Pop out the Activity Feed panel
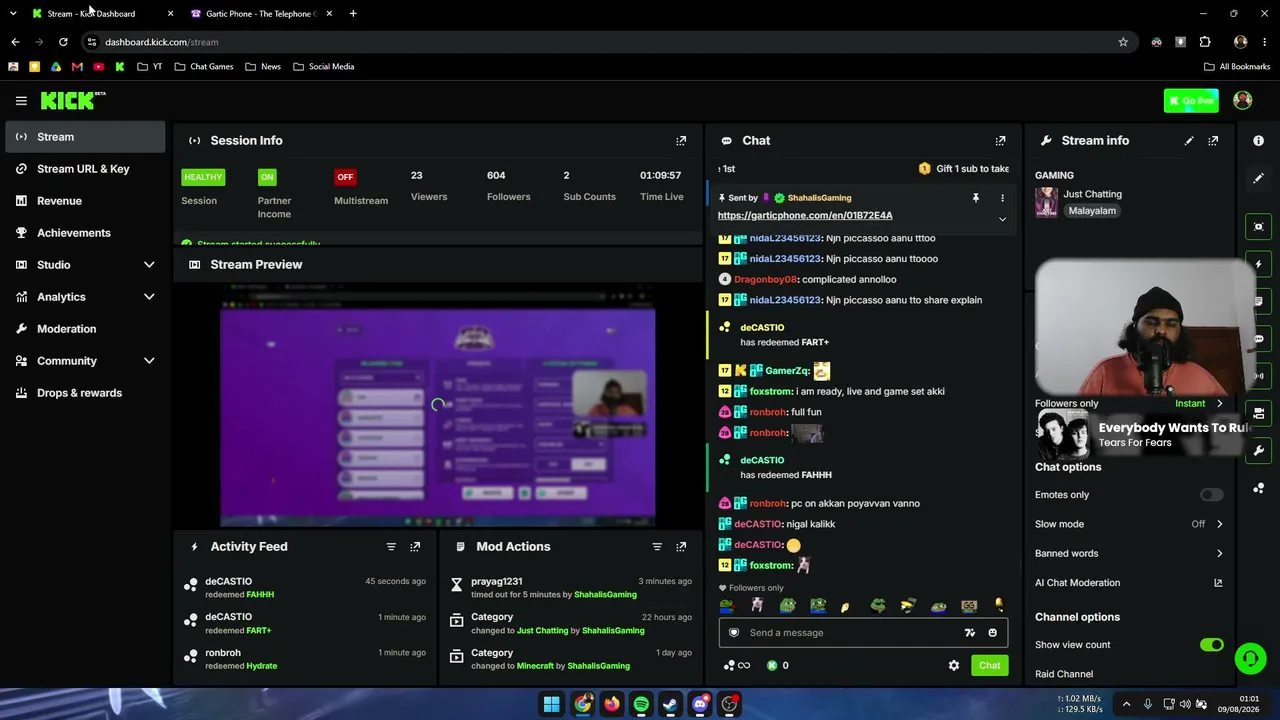This screenshot has width=1280, height=720. 415,547
